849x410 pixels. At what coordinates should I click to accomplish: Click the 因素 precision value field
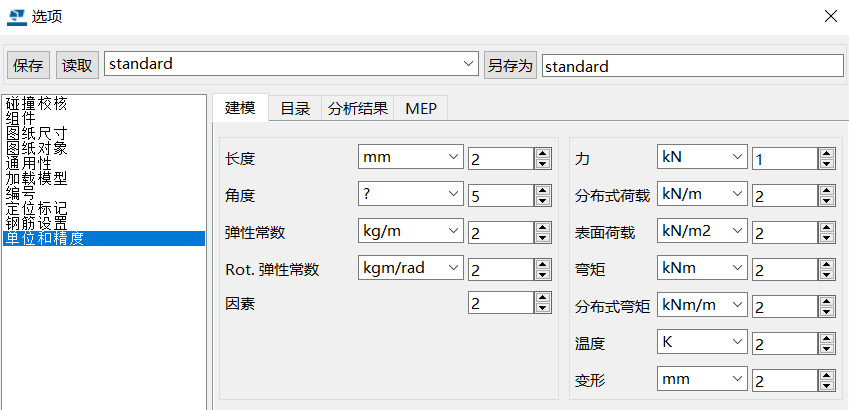tap(501, 303)
